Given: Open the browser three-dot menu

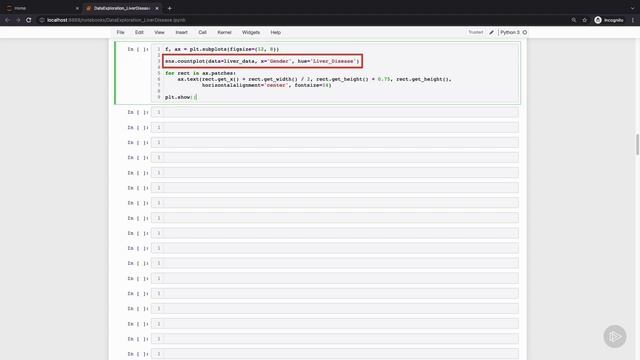Looking at the screenshot, I should coord(633,20).
